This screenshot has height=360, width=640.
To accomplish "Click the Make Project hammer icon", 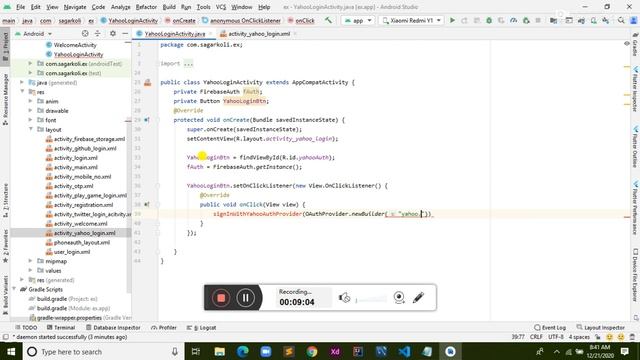I will [328, 20].
